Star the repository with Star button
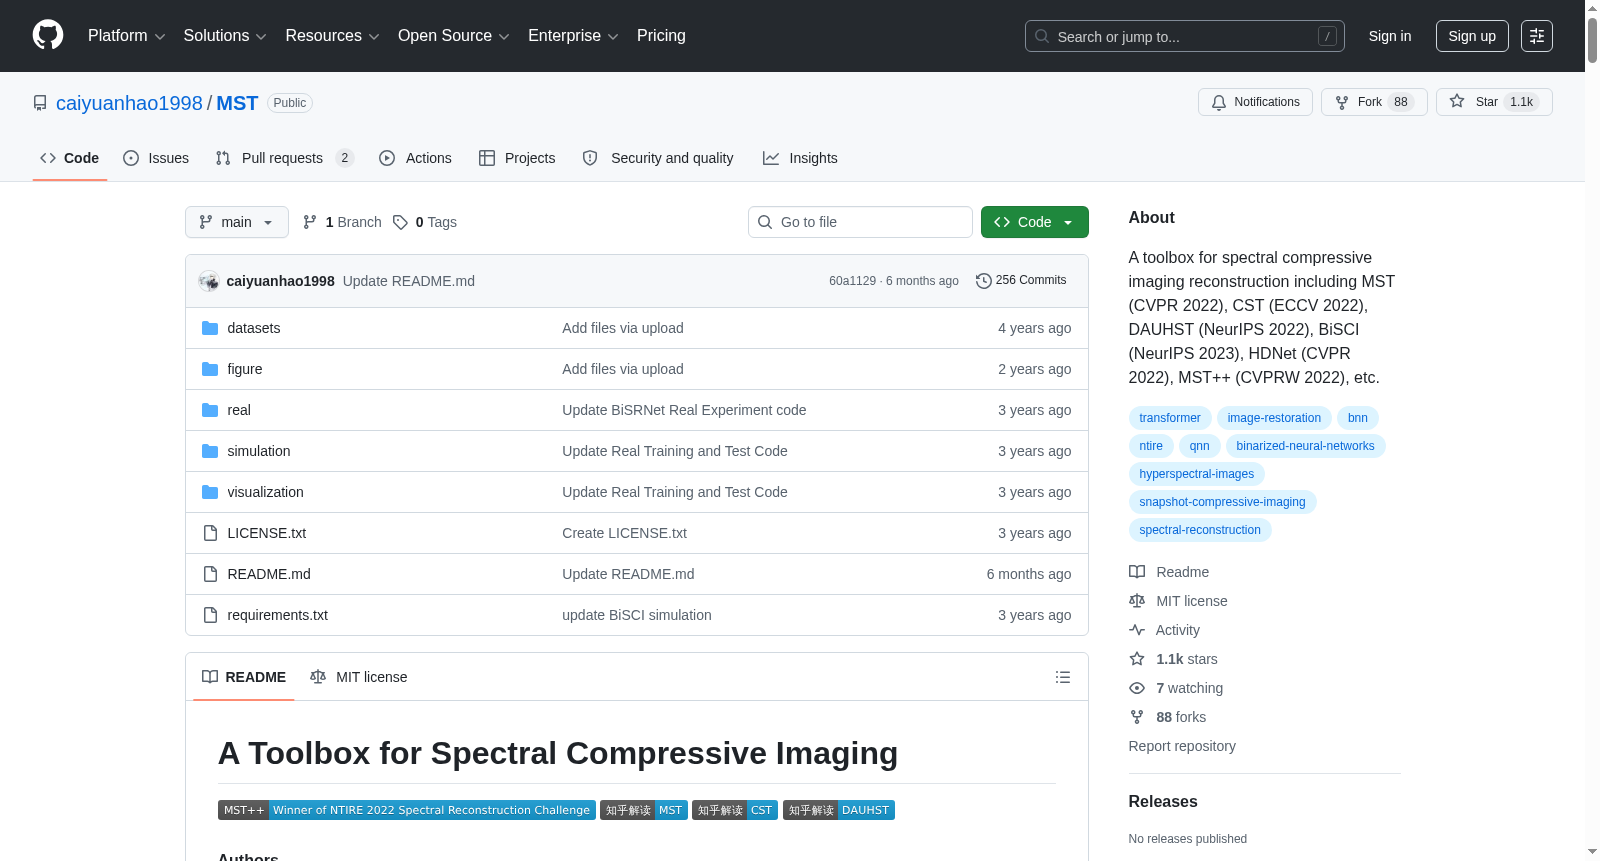Screen dimensions: 1600x861 [x=1494, y=102]
